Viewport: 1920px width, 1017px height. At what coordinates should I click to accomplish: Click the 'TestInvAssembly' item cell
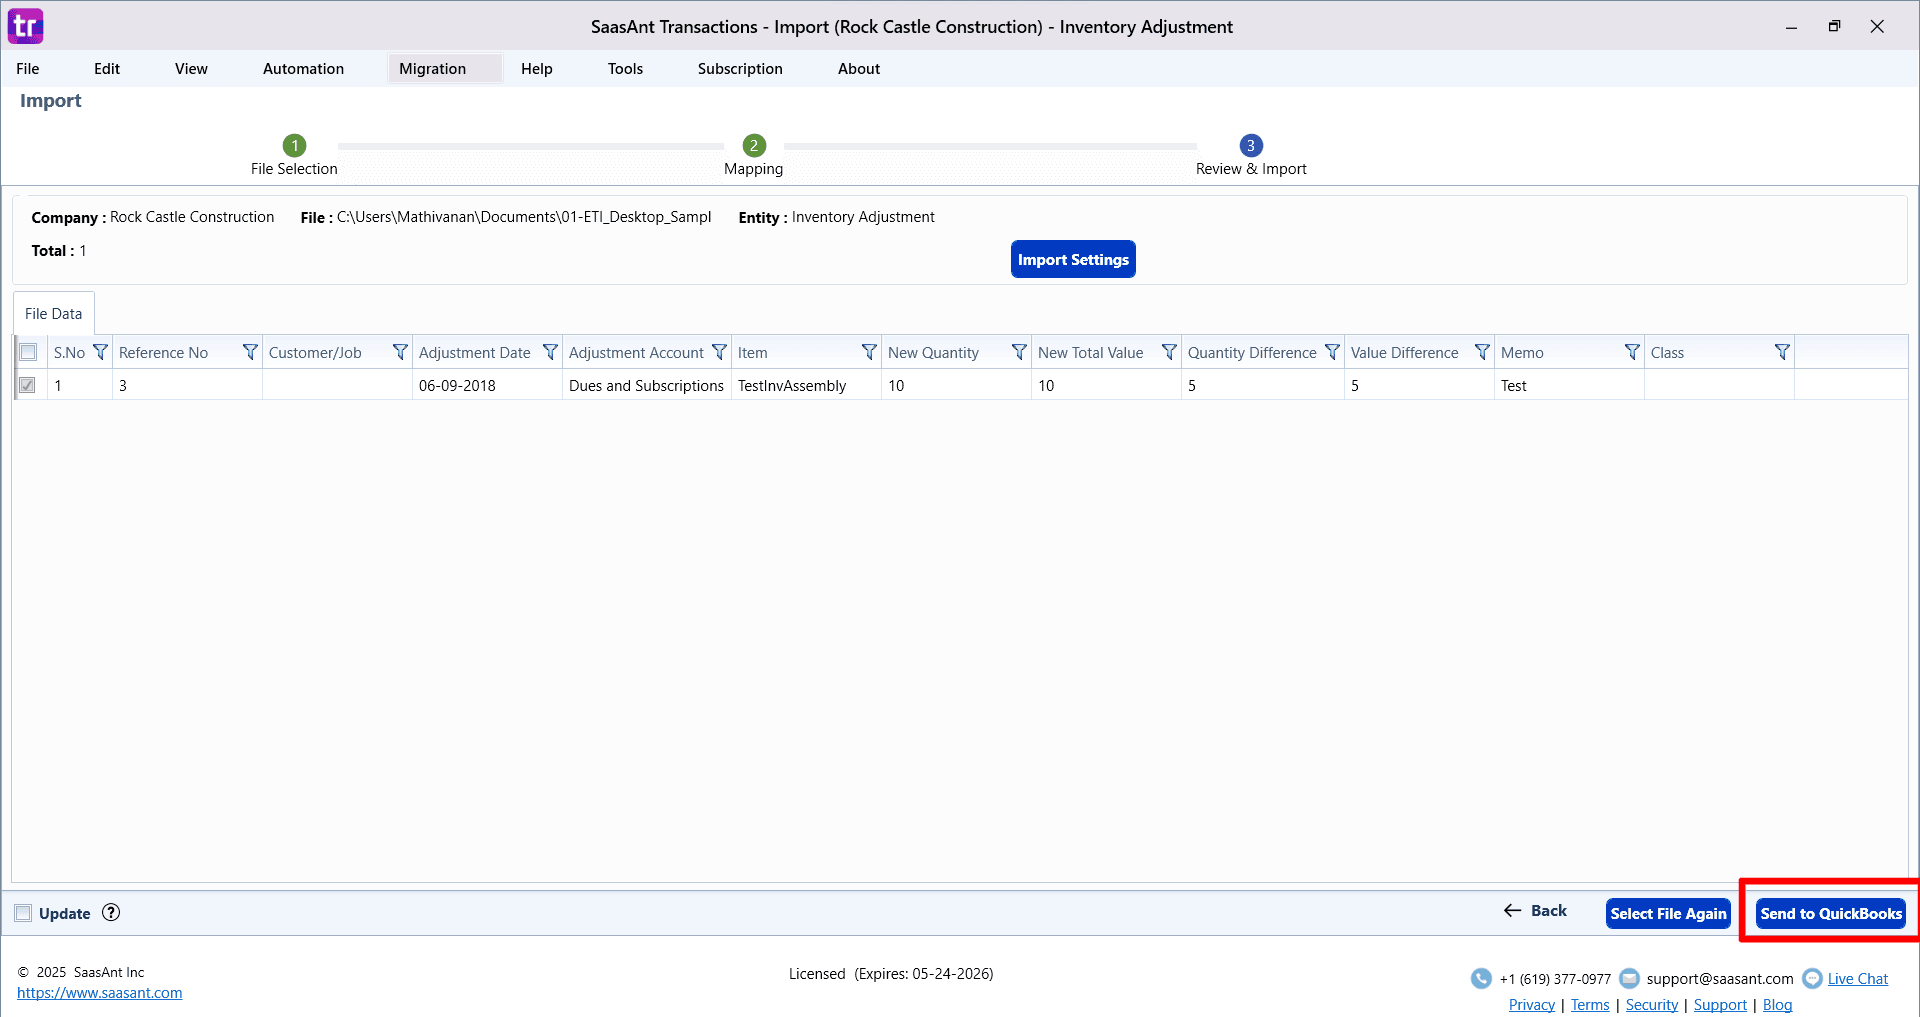pyautogui.click(x=806, y=385)
